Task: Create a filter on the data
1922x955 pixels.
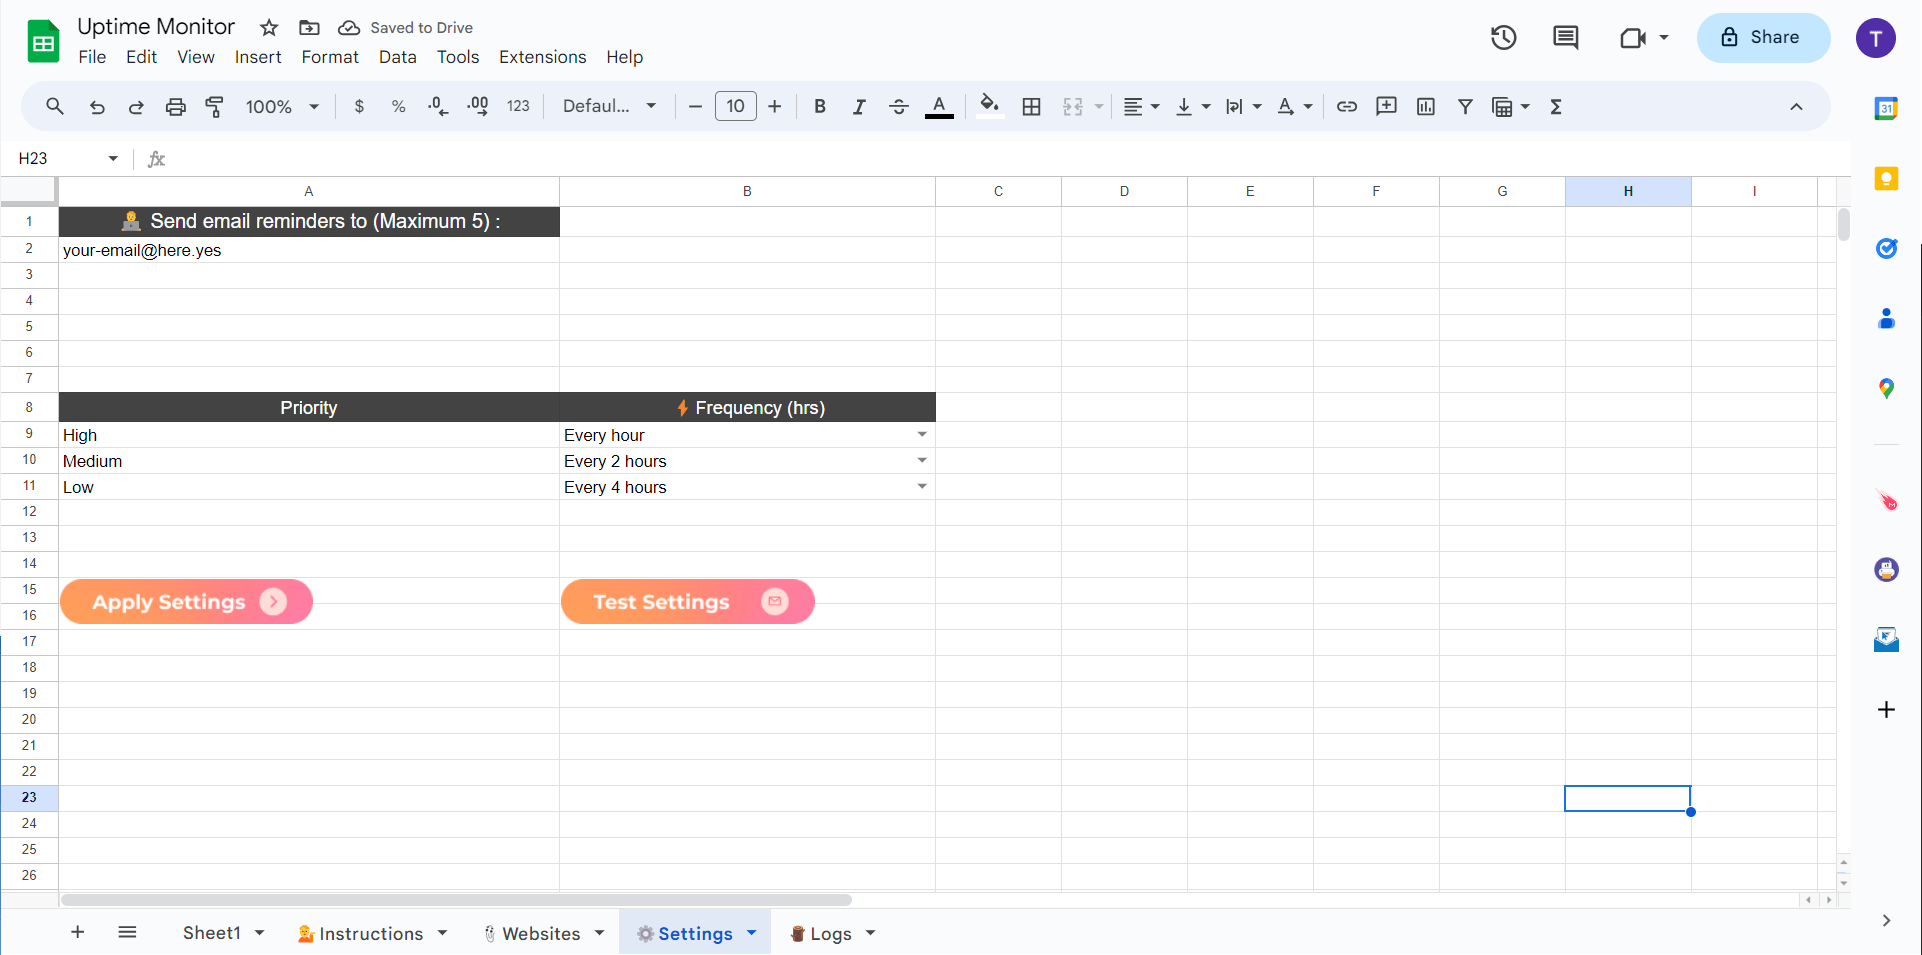Action: [1464, 106]
